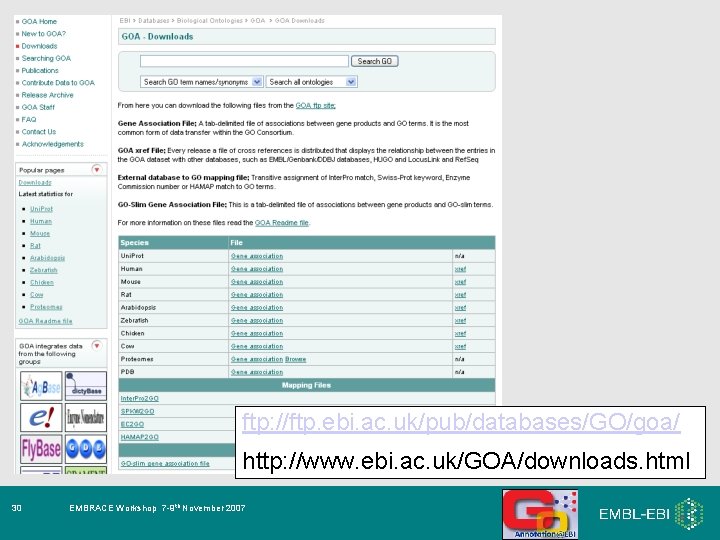720x540 pixels.
Task: Open the FlyBase logo
Action: (x=41, y=449)
